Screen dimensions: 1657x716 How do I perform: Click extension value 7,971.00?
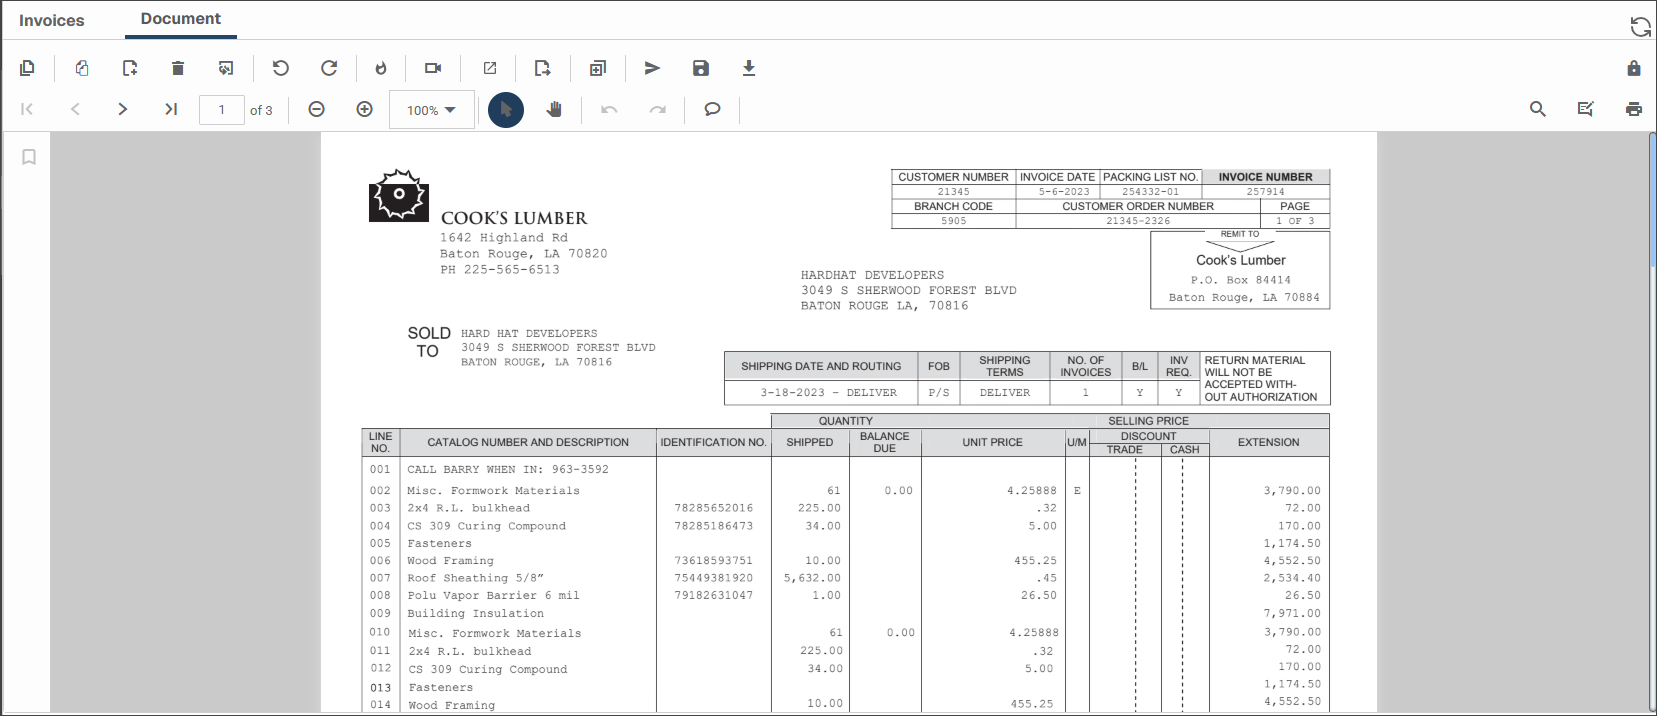click(x=1292, y=613)
